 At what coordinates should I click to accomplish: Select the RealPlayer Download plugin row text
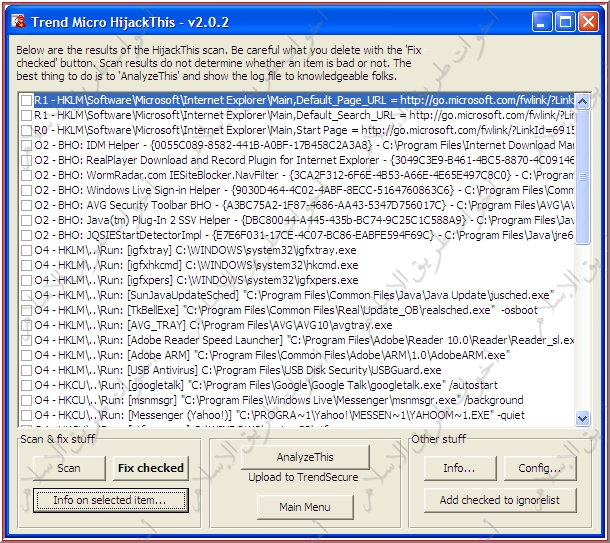point(303,160)
